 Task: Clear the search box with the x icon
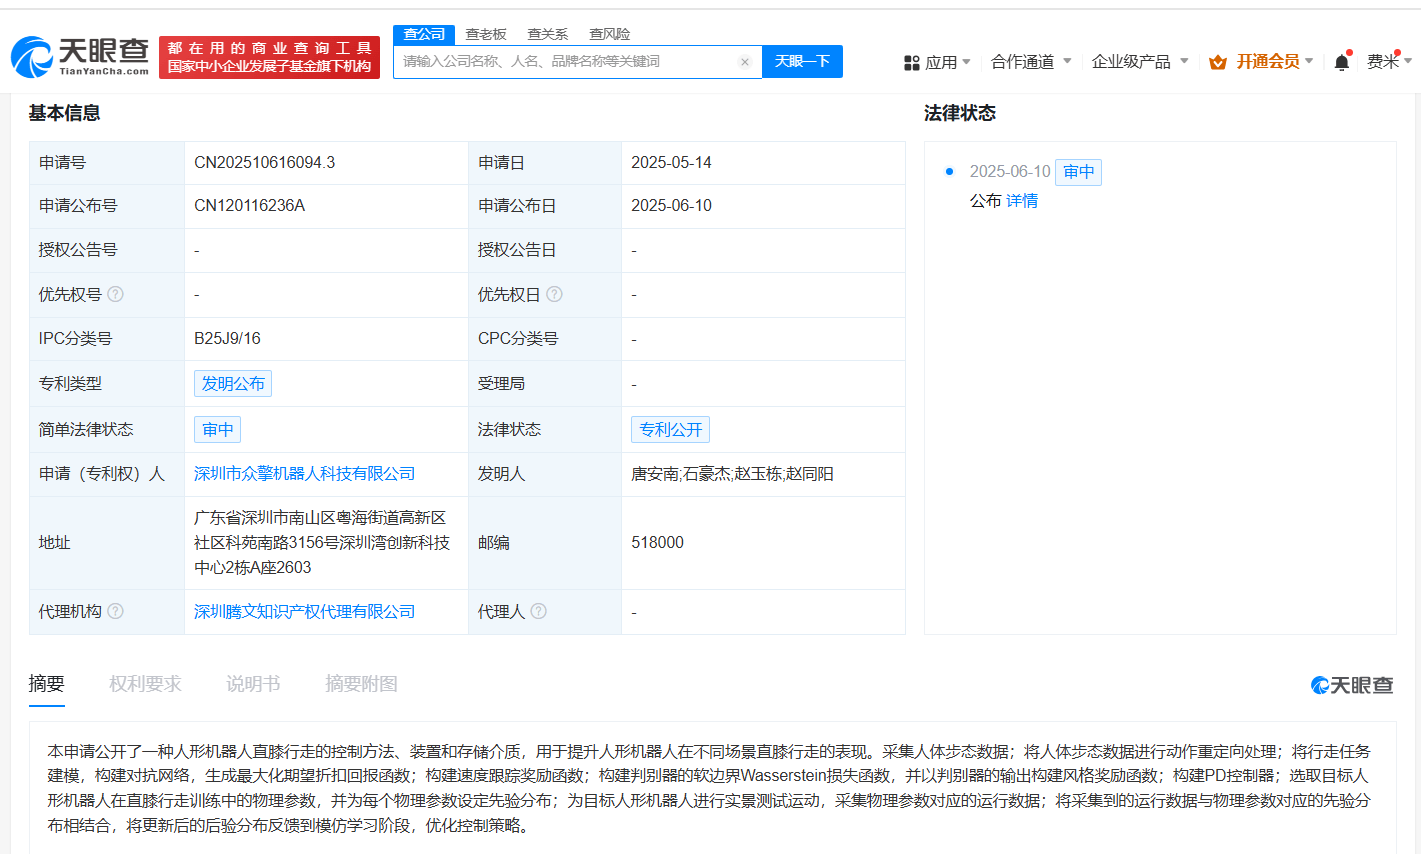tap(744, 62)
